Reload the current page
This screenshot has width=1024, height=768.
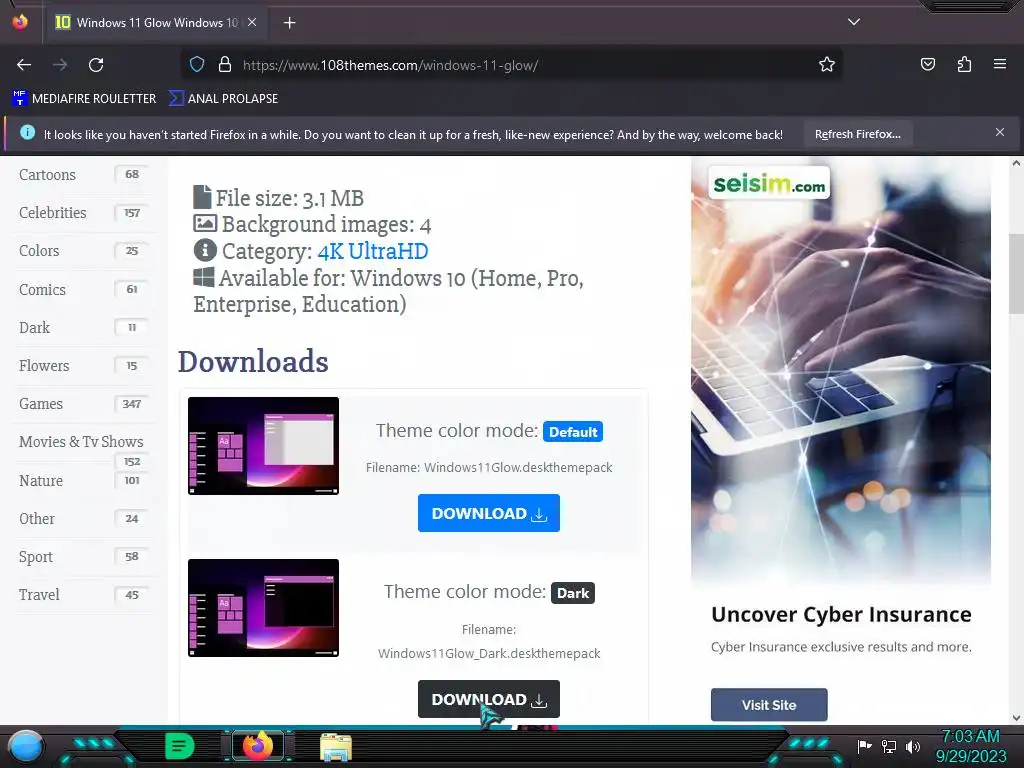(96, 65)
